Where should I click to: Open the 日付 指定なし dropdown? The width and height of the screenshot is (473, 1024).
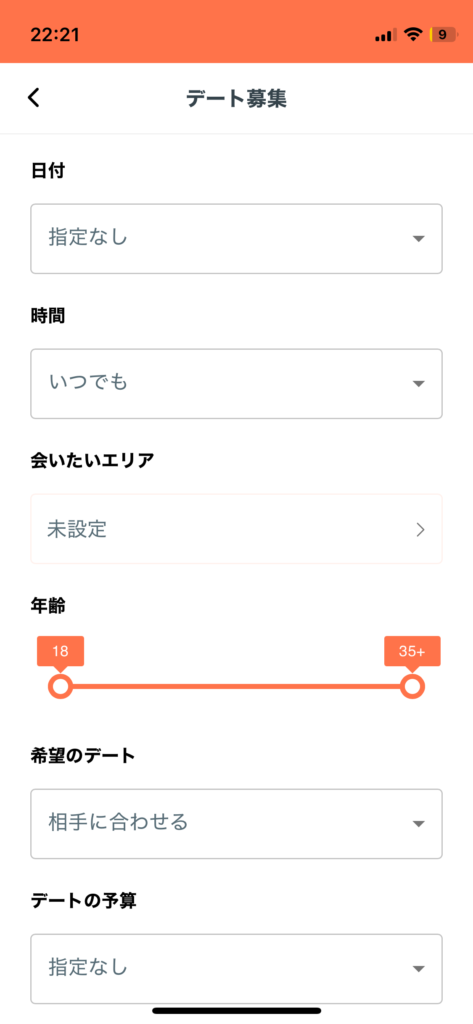(x=236, y=238)
